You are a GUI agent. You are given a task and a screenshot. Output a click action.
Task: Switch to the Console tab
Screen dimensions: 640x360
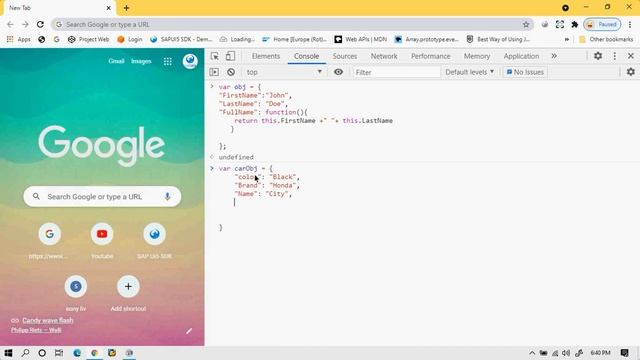[x=307, y=56]
